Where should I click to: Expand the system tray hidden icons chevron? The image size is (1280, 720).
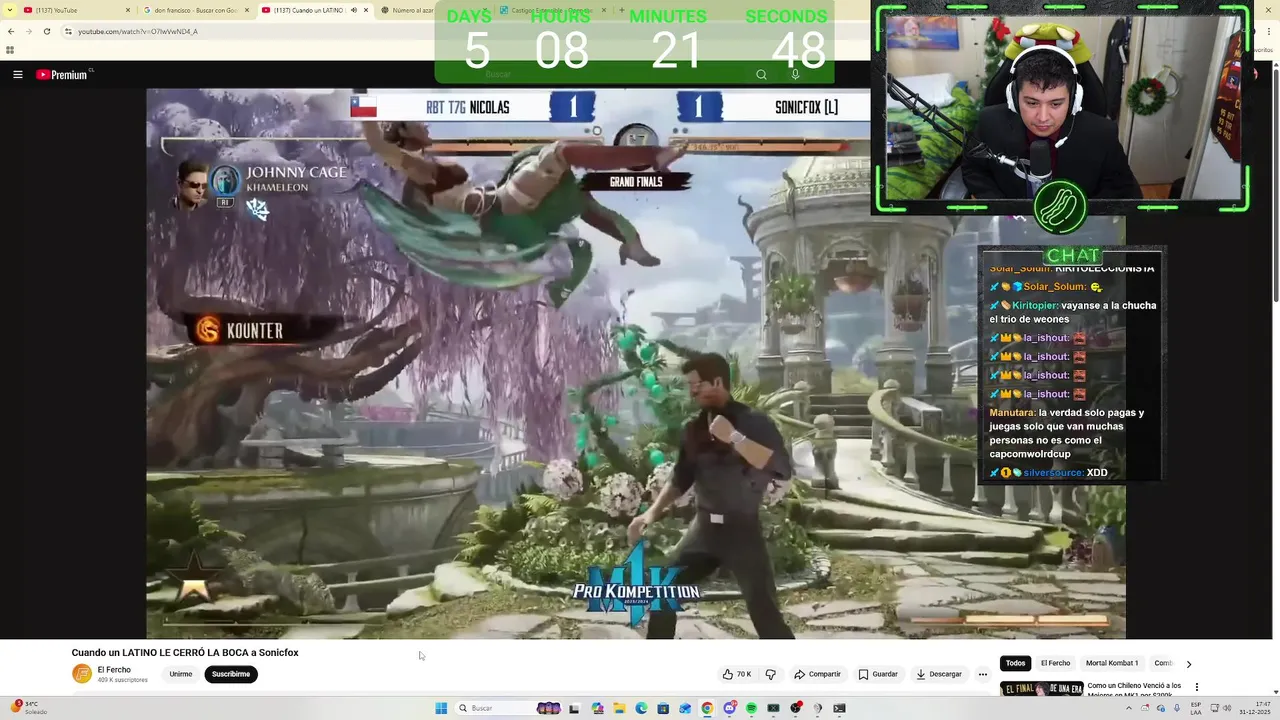1129,708
